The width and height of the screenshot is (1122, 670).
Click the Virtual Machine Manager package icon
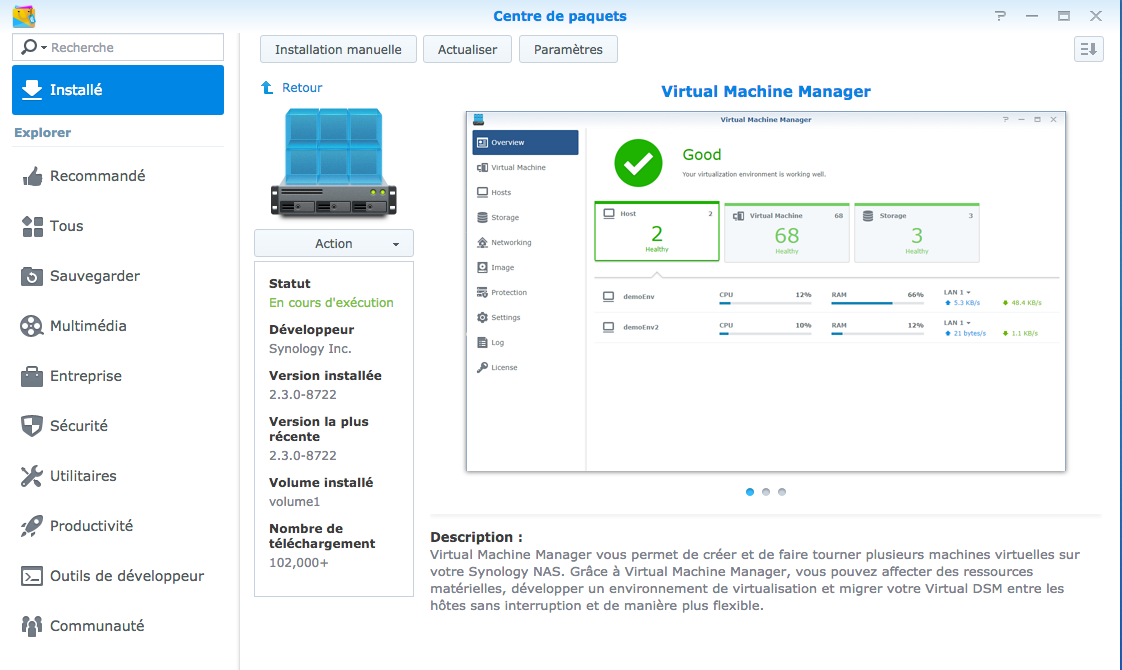tap(333, 162)
